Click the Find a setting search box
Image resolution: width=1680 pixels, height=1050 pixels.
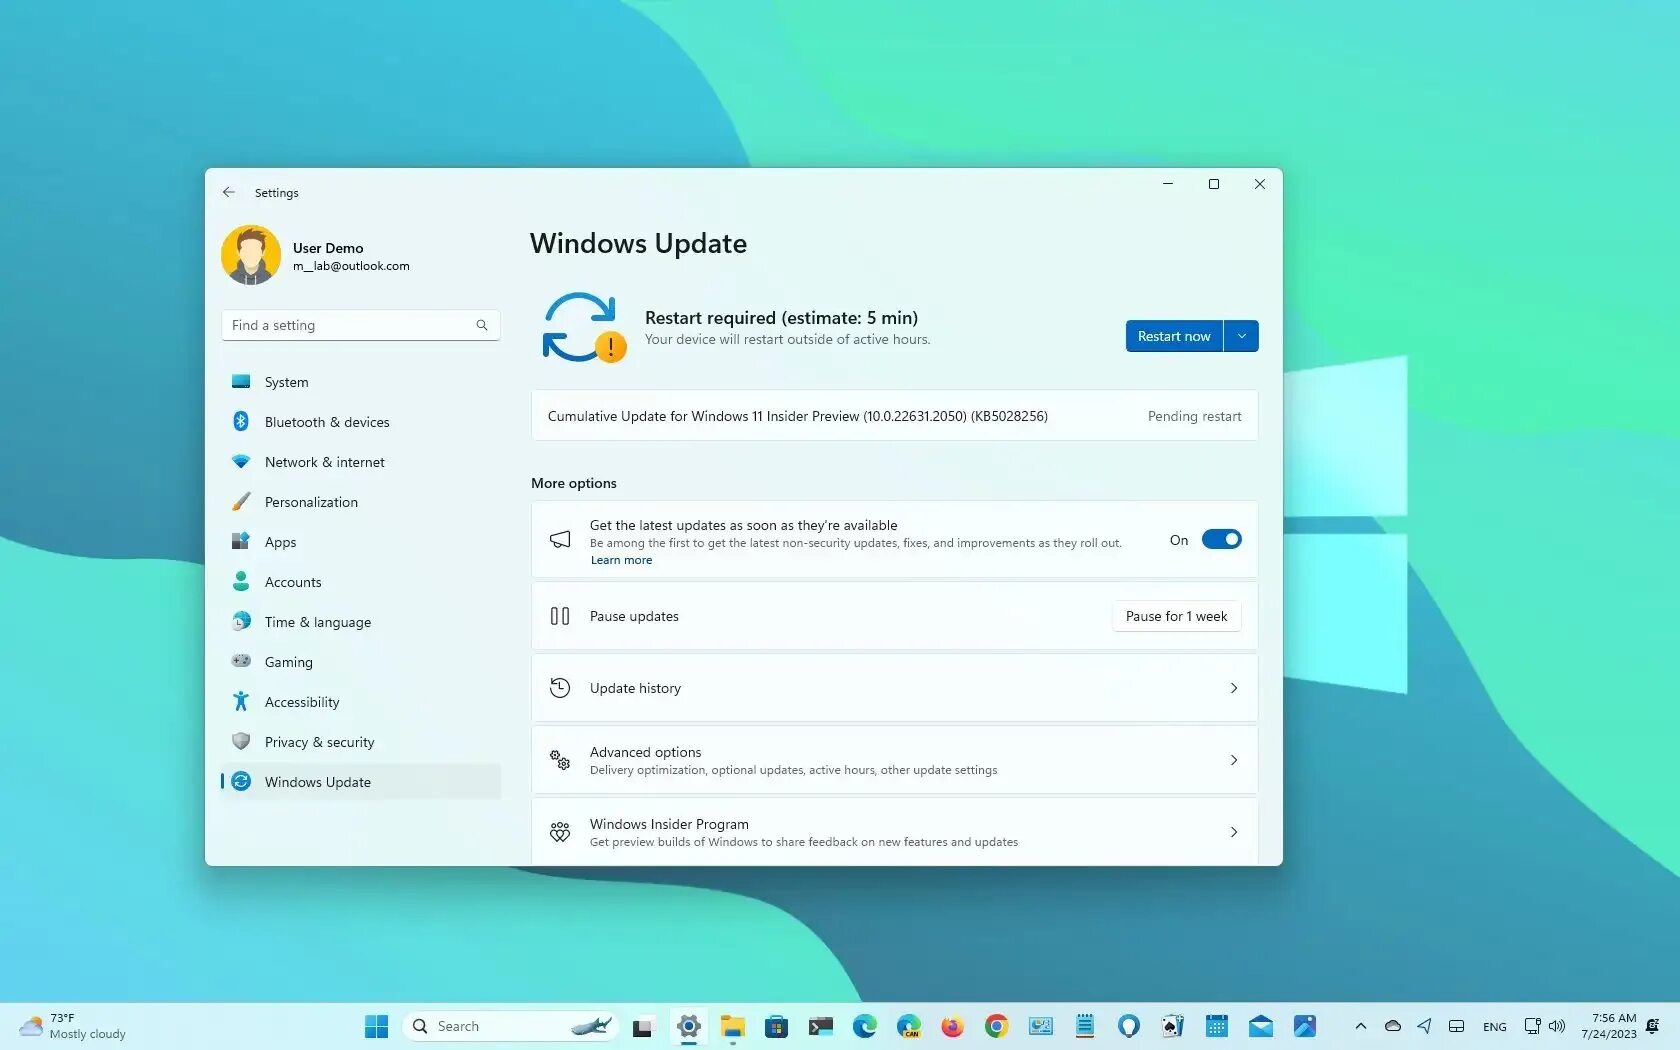(x=360, y=325)
